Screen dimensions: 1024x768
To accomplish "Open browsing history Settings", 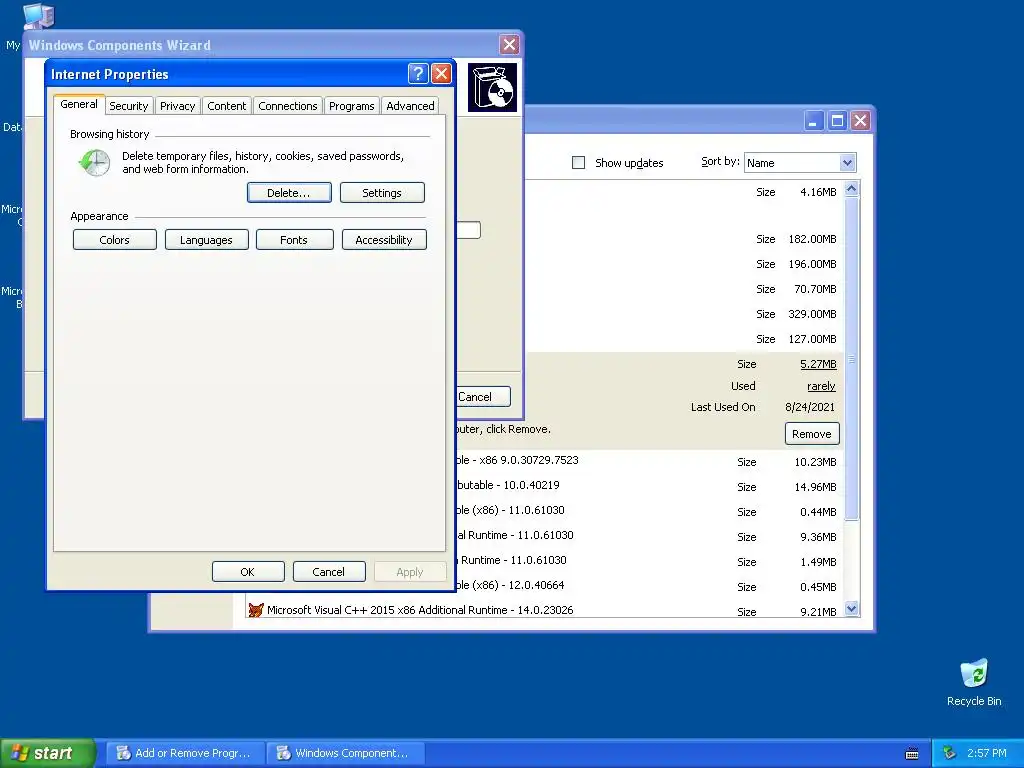I will tap(382, 193).
